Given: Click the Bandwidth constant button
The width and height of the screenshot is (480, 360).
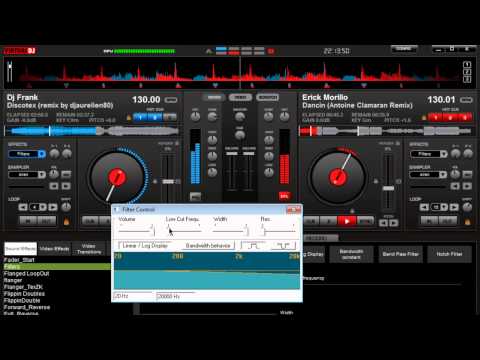Looking at the screenshot, I should [351, 254].
